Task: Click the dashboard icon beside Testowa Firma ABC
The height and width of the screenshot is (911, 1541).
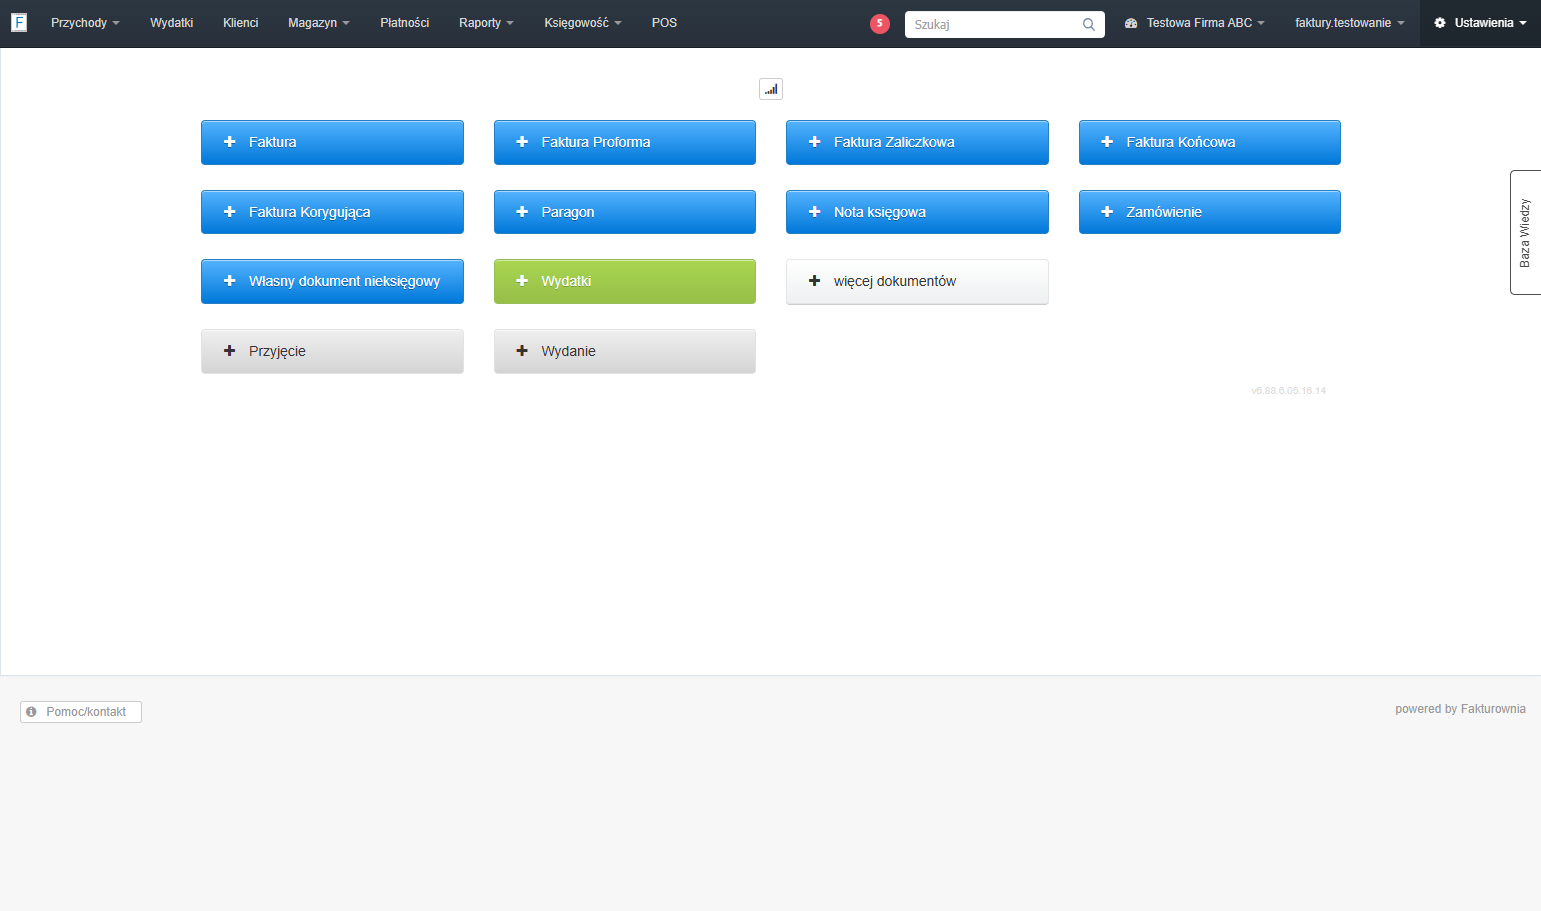Action: 1131,23
